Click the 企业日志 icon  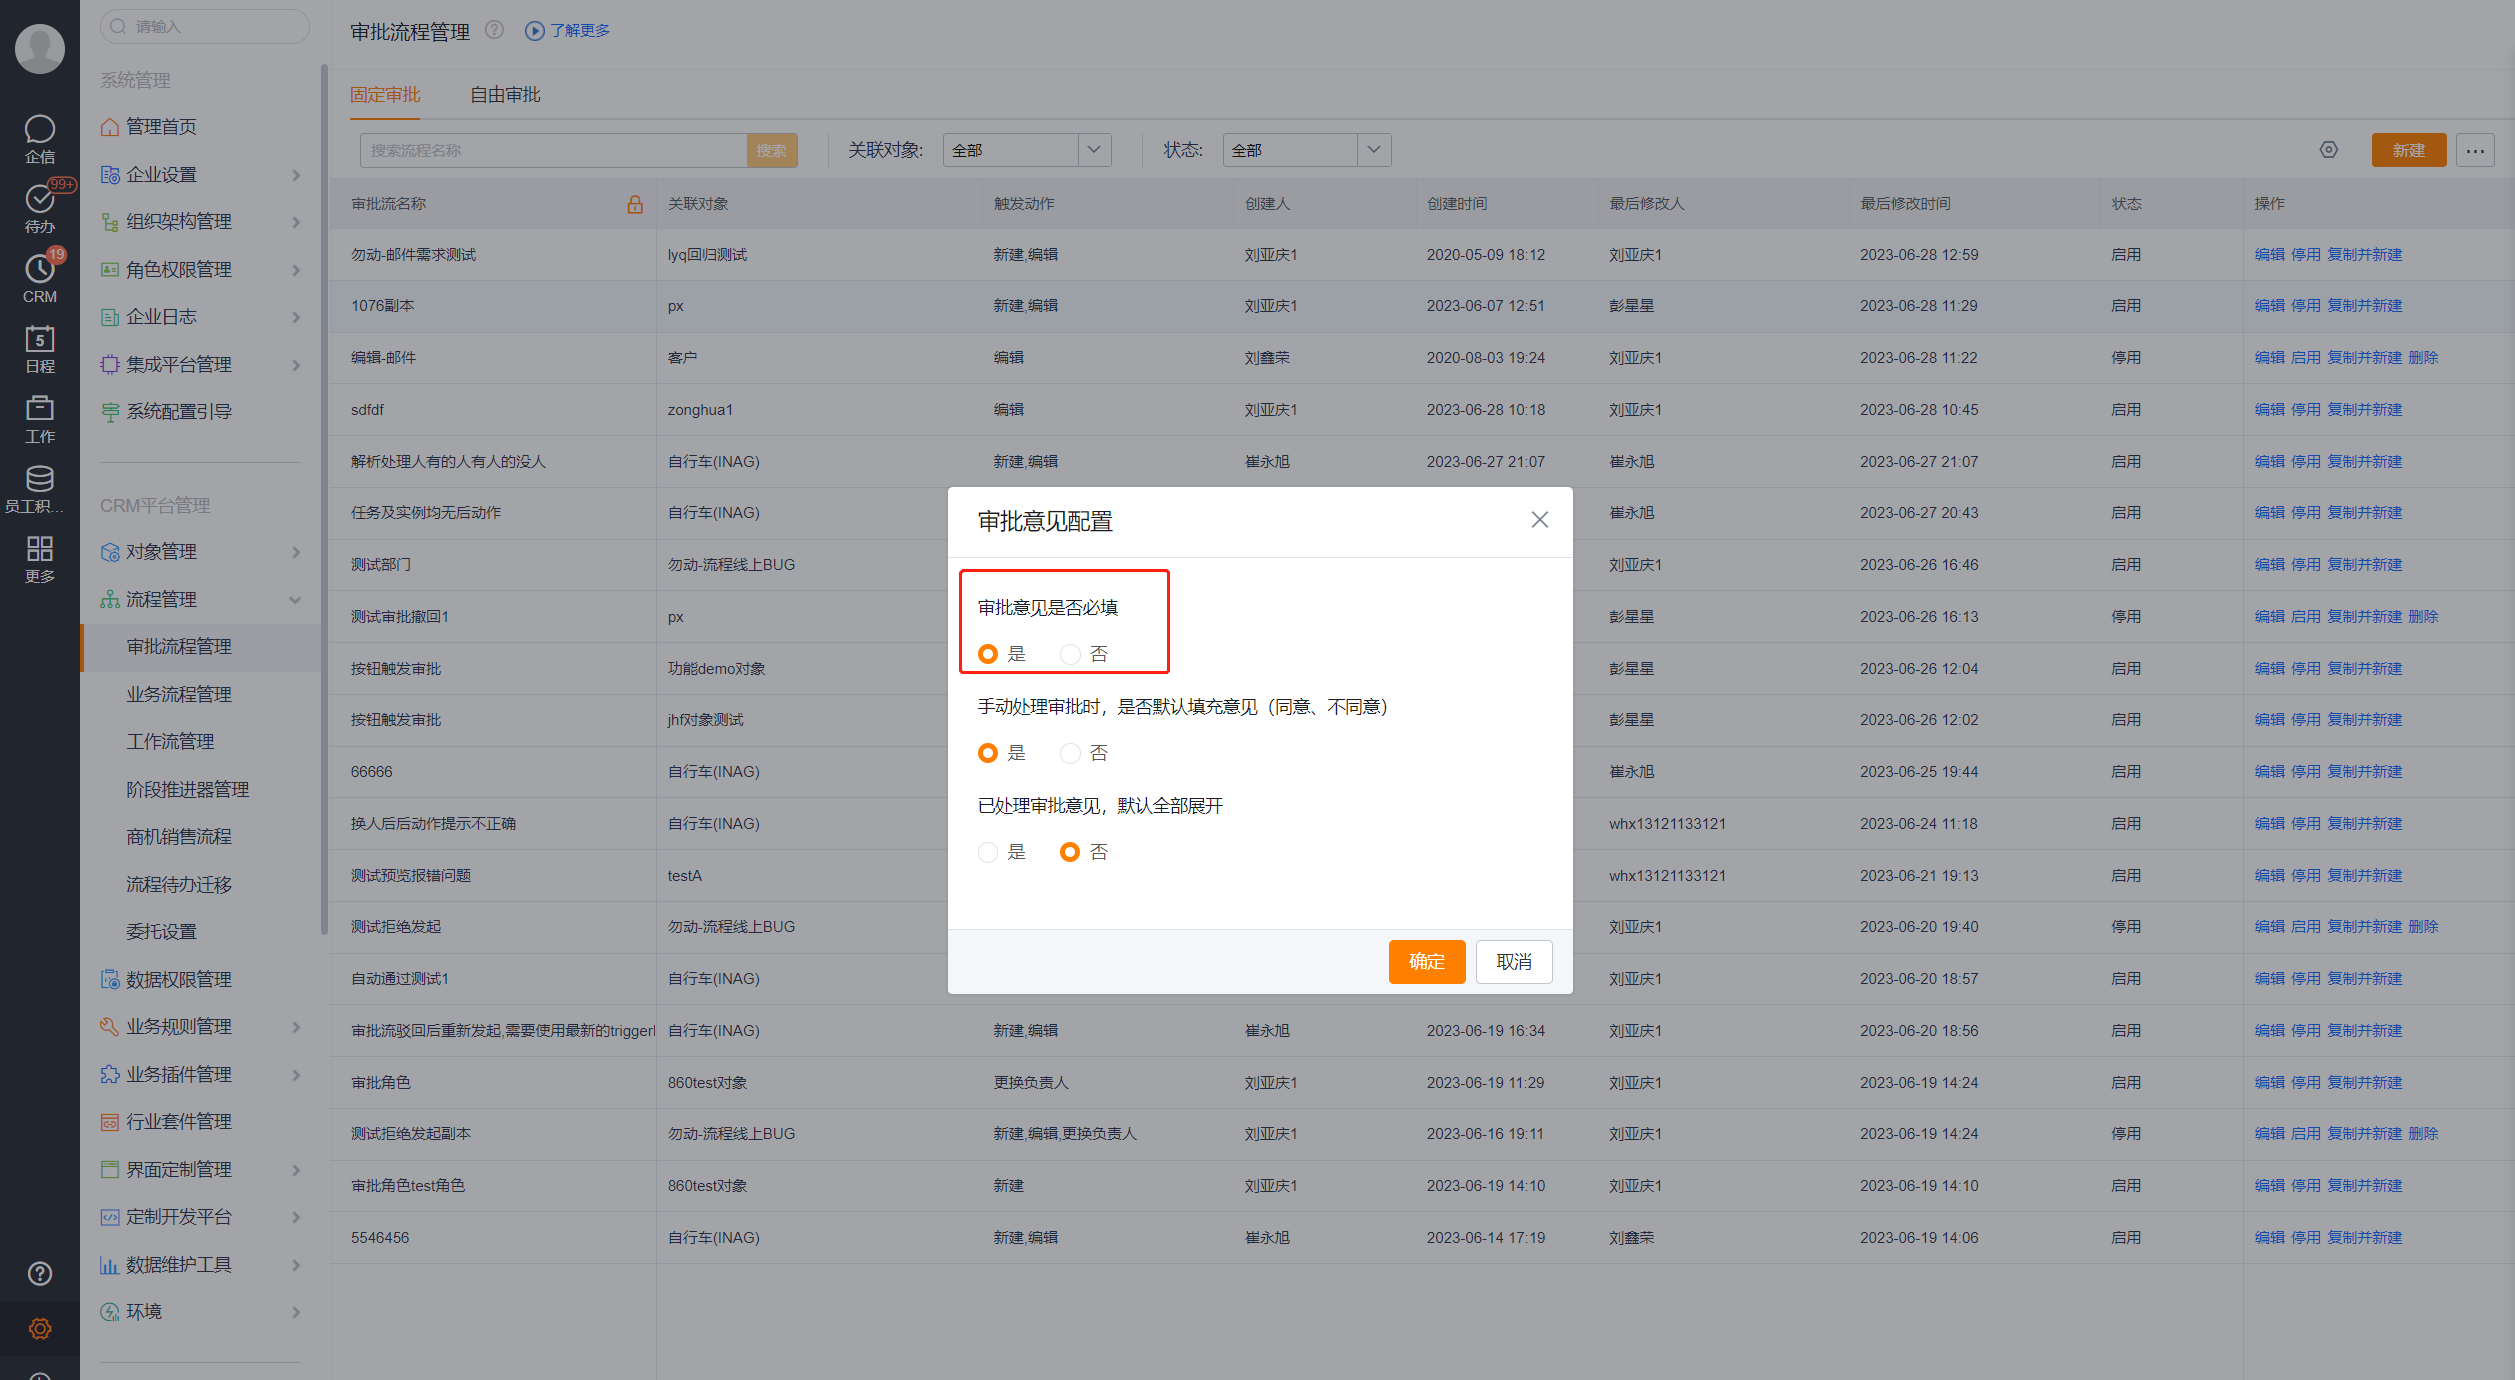(x=110, y=317)
